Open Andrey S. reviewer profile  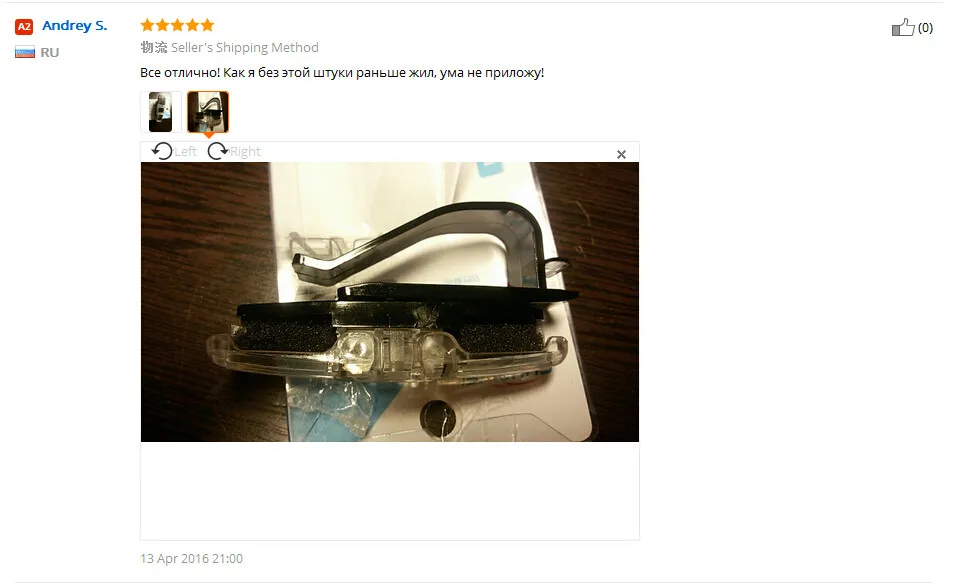(74, 26)
